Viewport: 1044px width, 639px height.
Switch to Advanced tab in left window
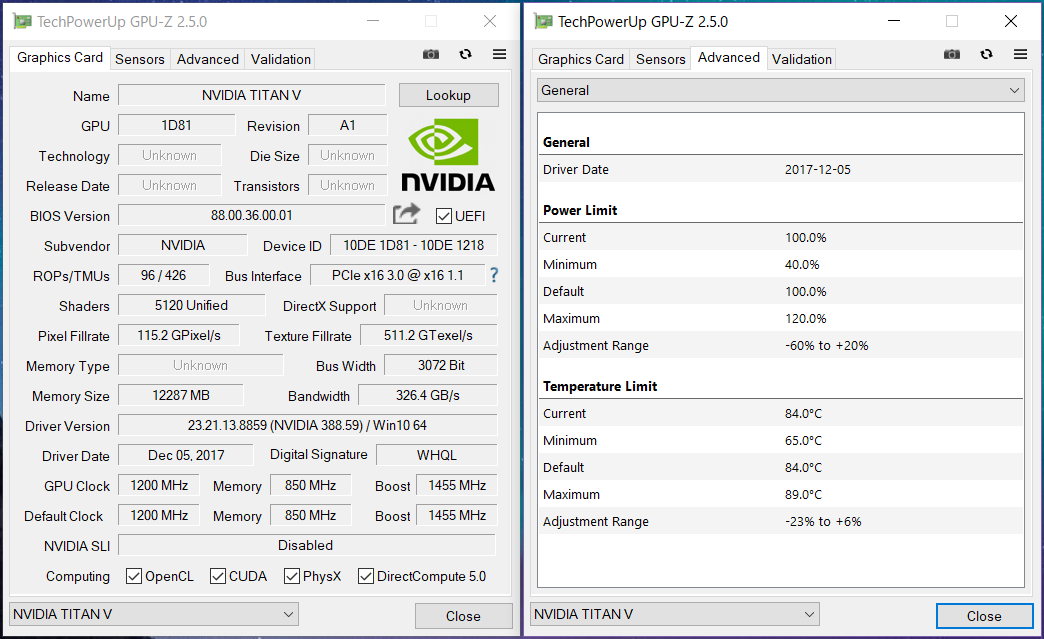[208, 59]
